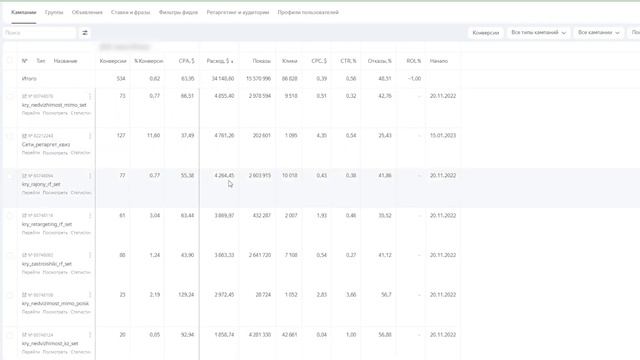This screenshot has width=640, height=360.
Task: Click the Отказы, % column header
Action: click(380, 61)
